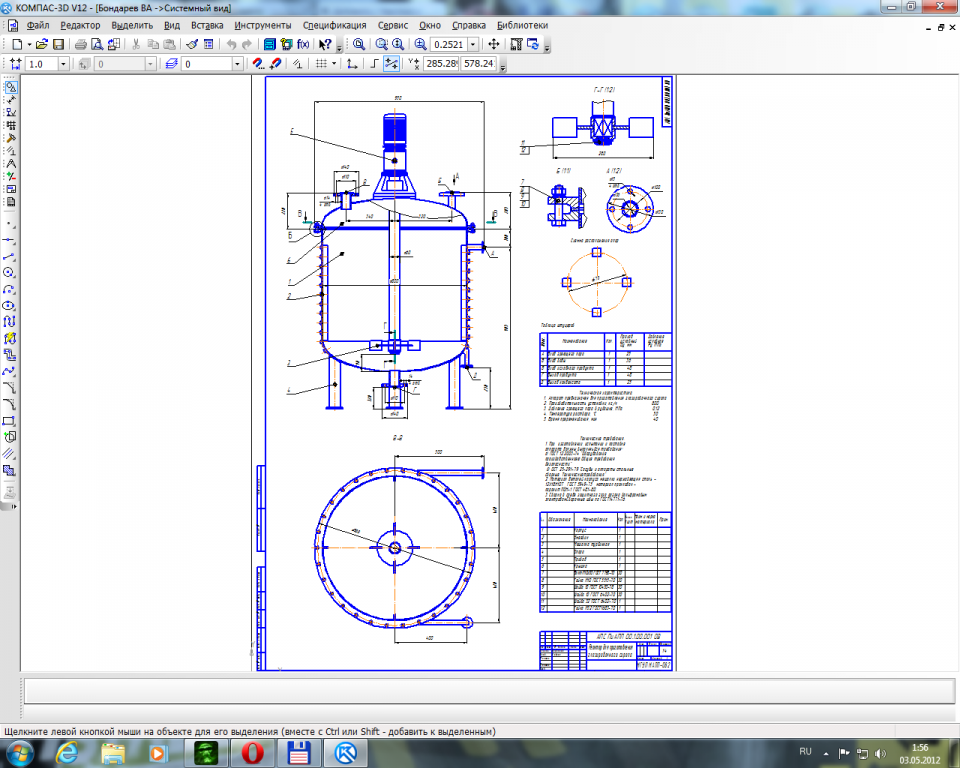Toggle Orthogonal drawing mode

(375, 64)
